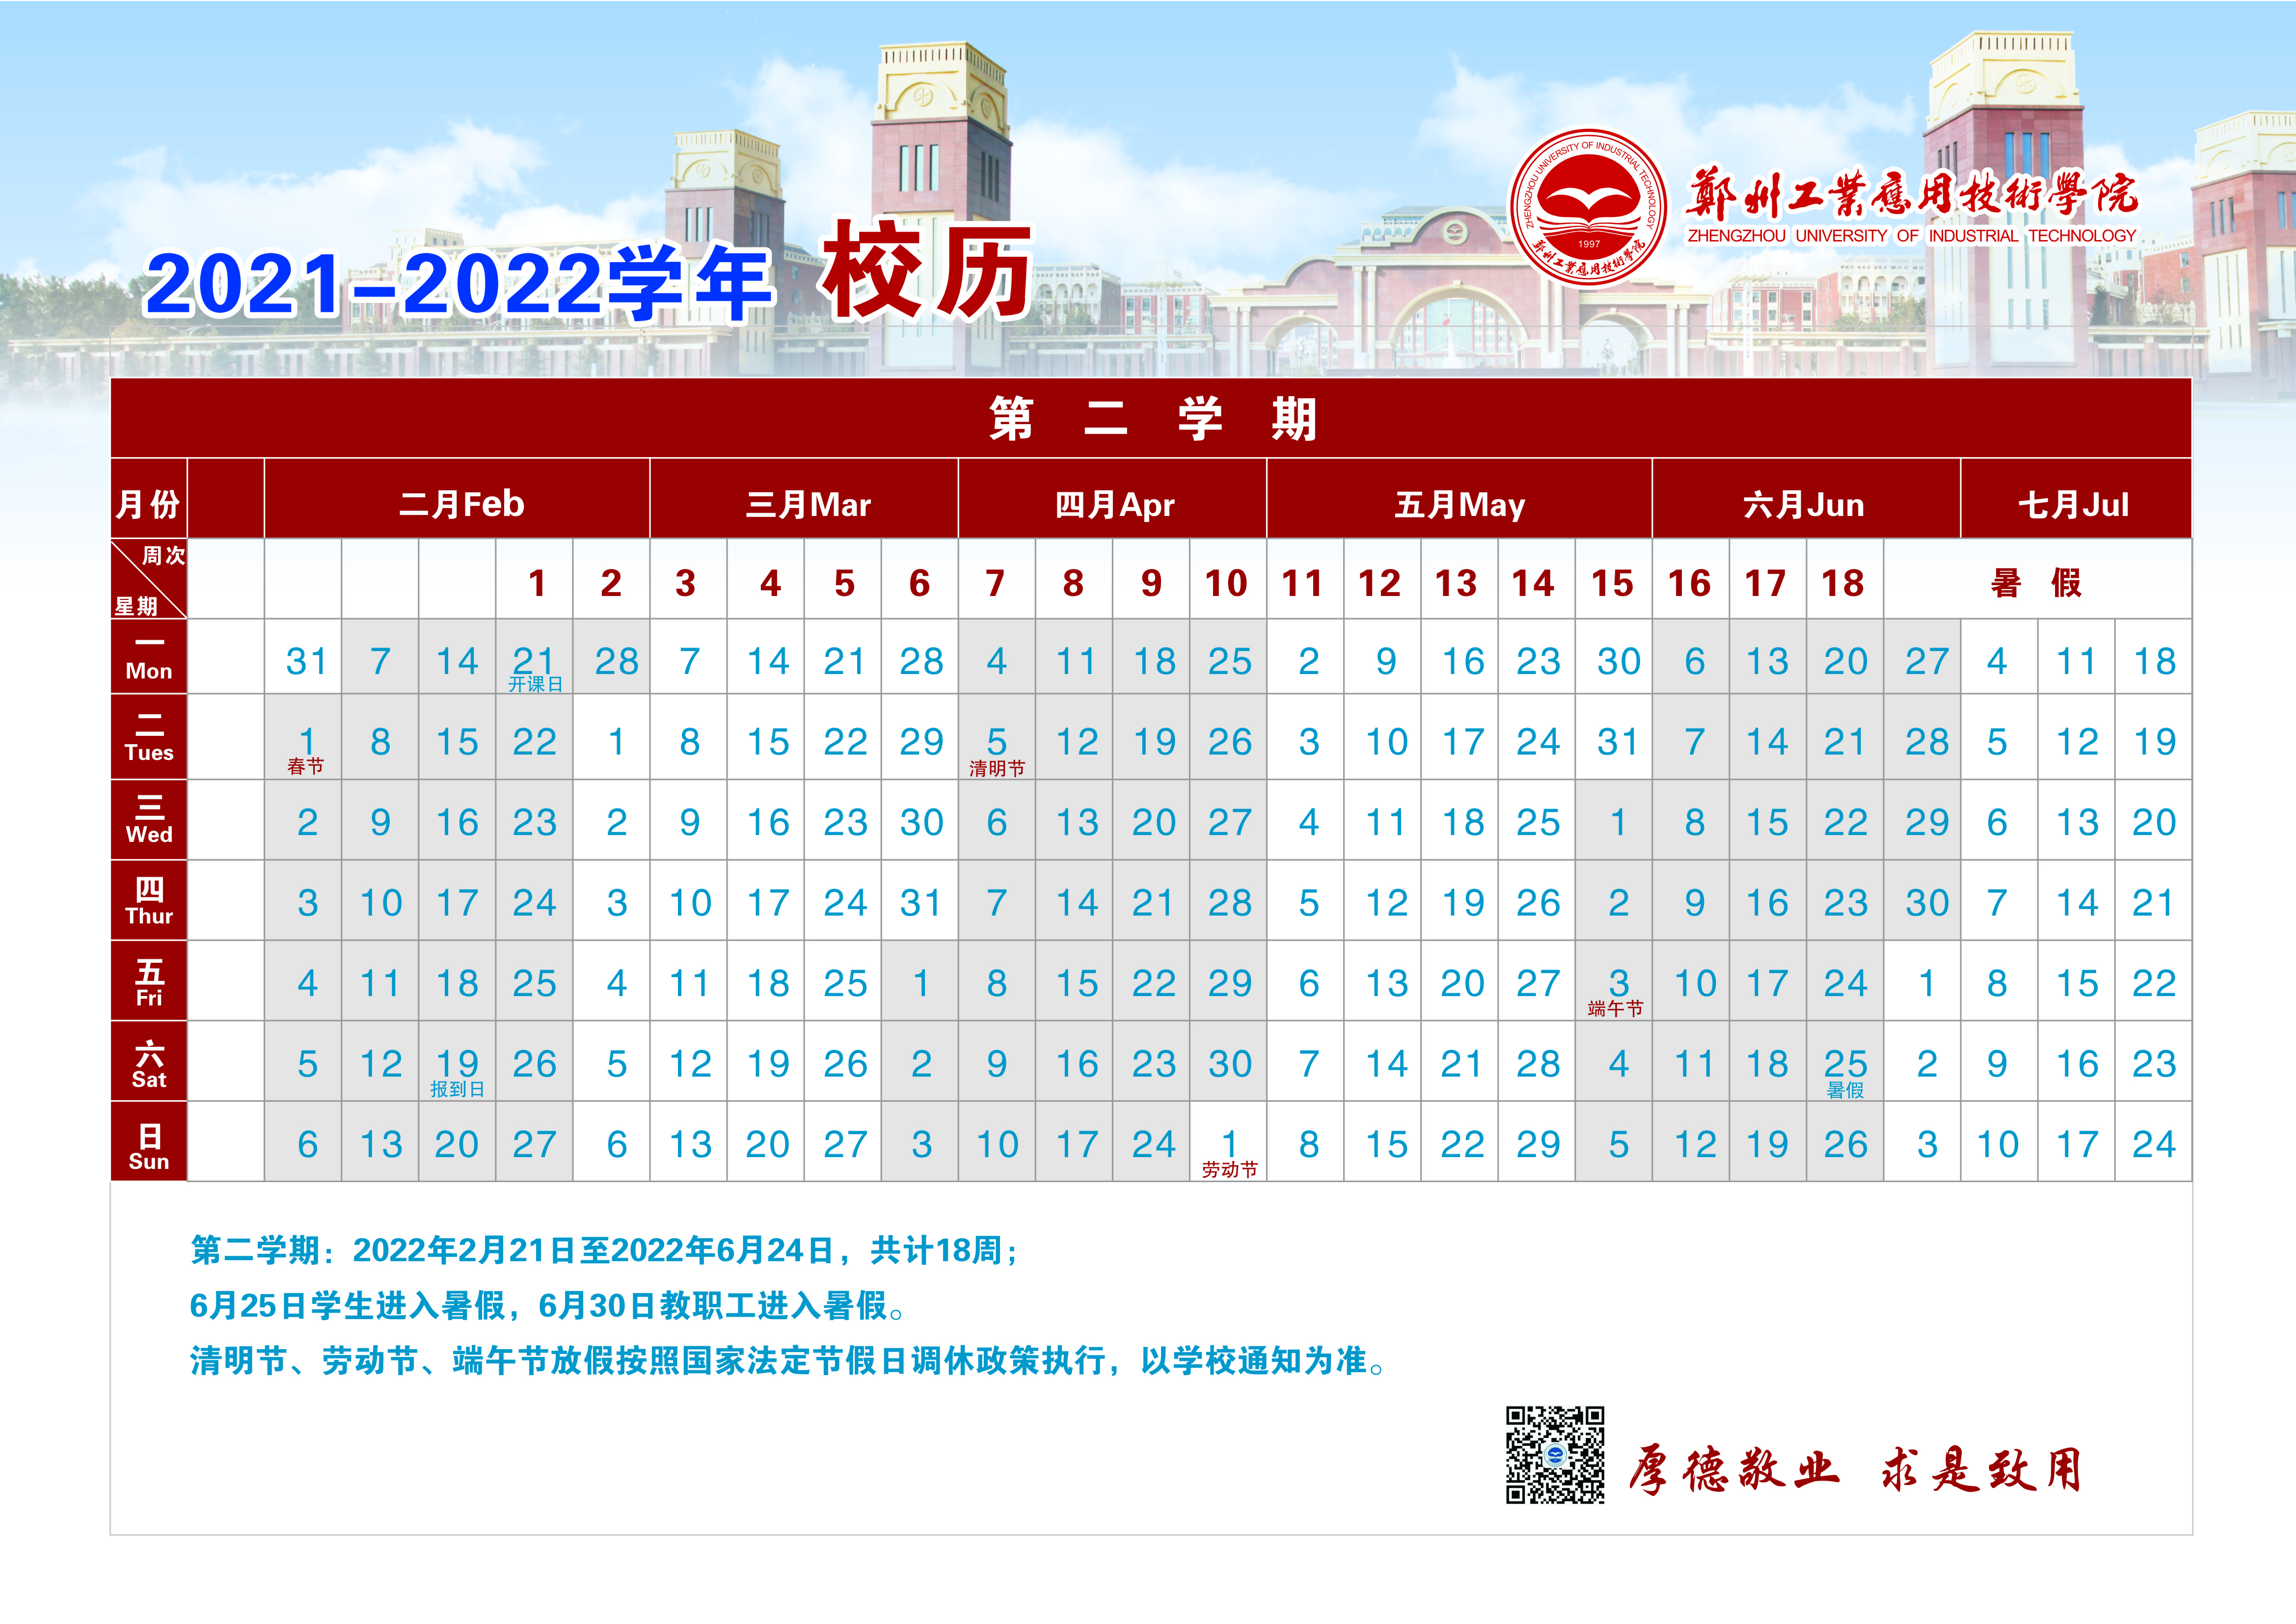Click the 周次/星期 diagonal header cell
This screenshot has height=1624, width=2296.
(149, 580)
